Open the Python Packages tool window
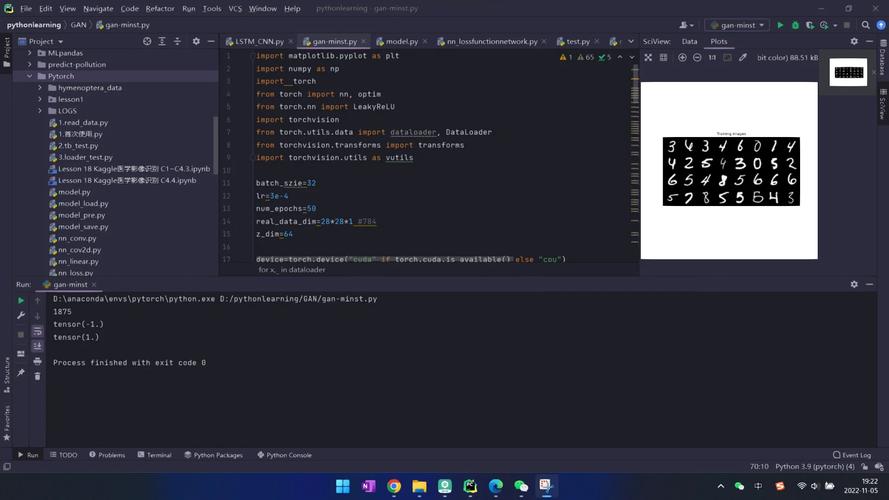The height and width of the screenshot is (500, 889). (x=213, y=455)
